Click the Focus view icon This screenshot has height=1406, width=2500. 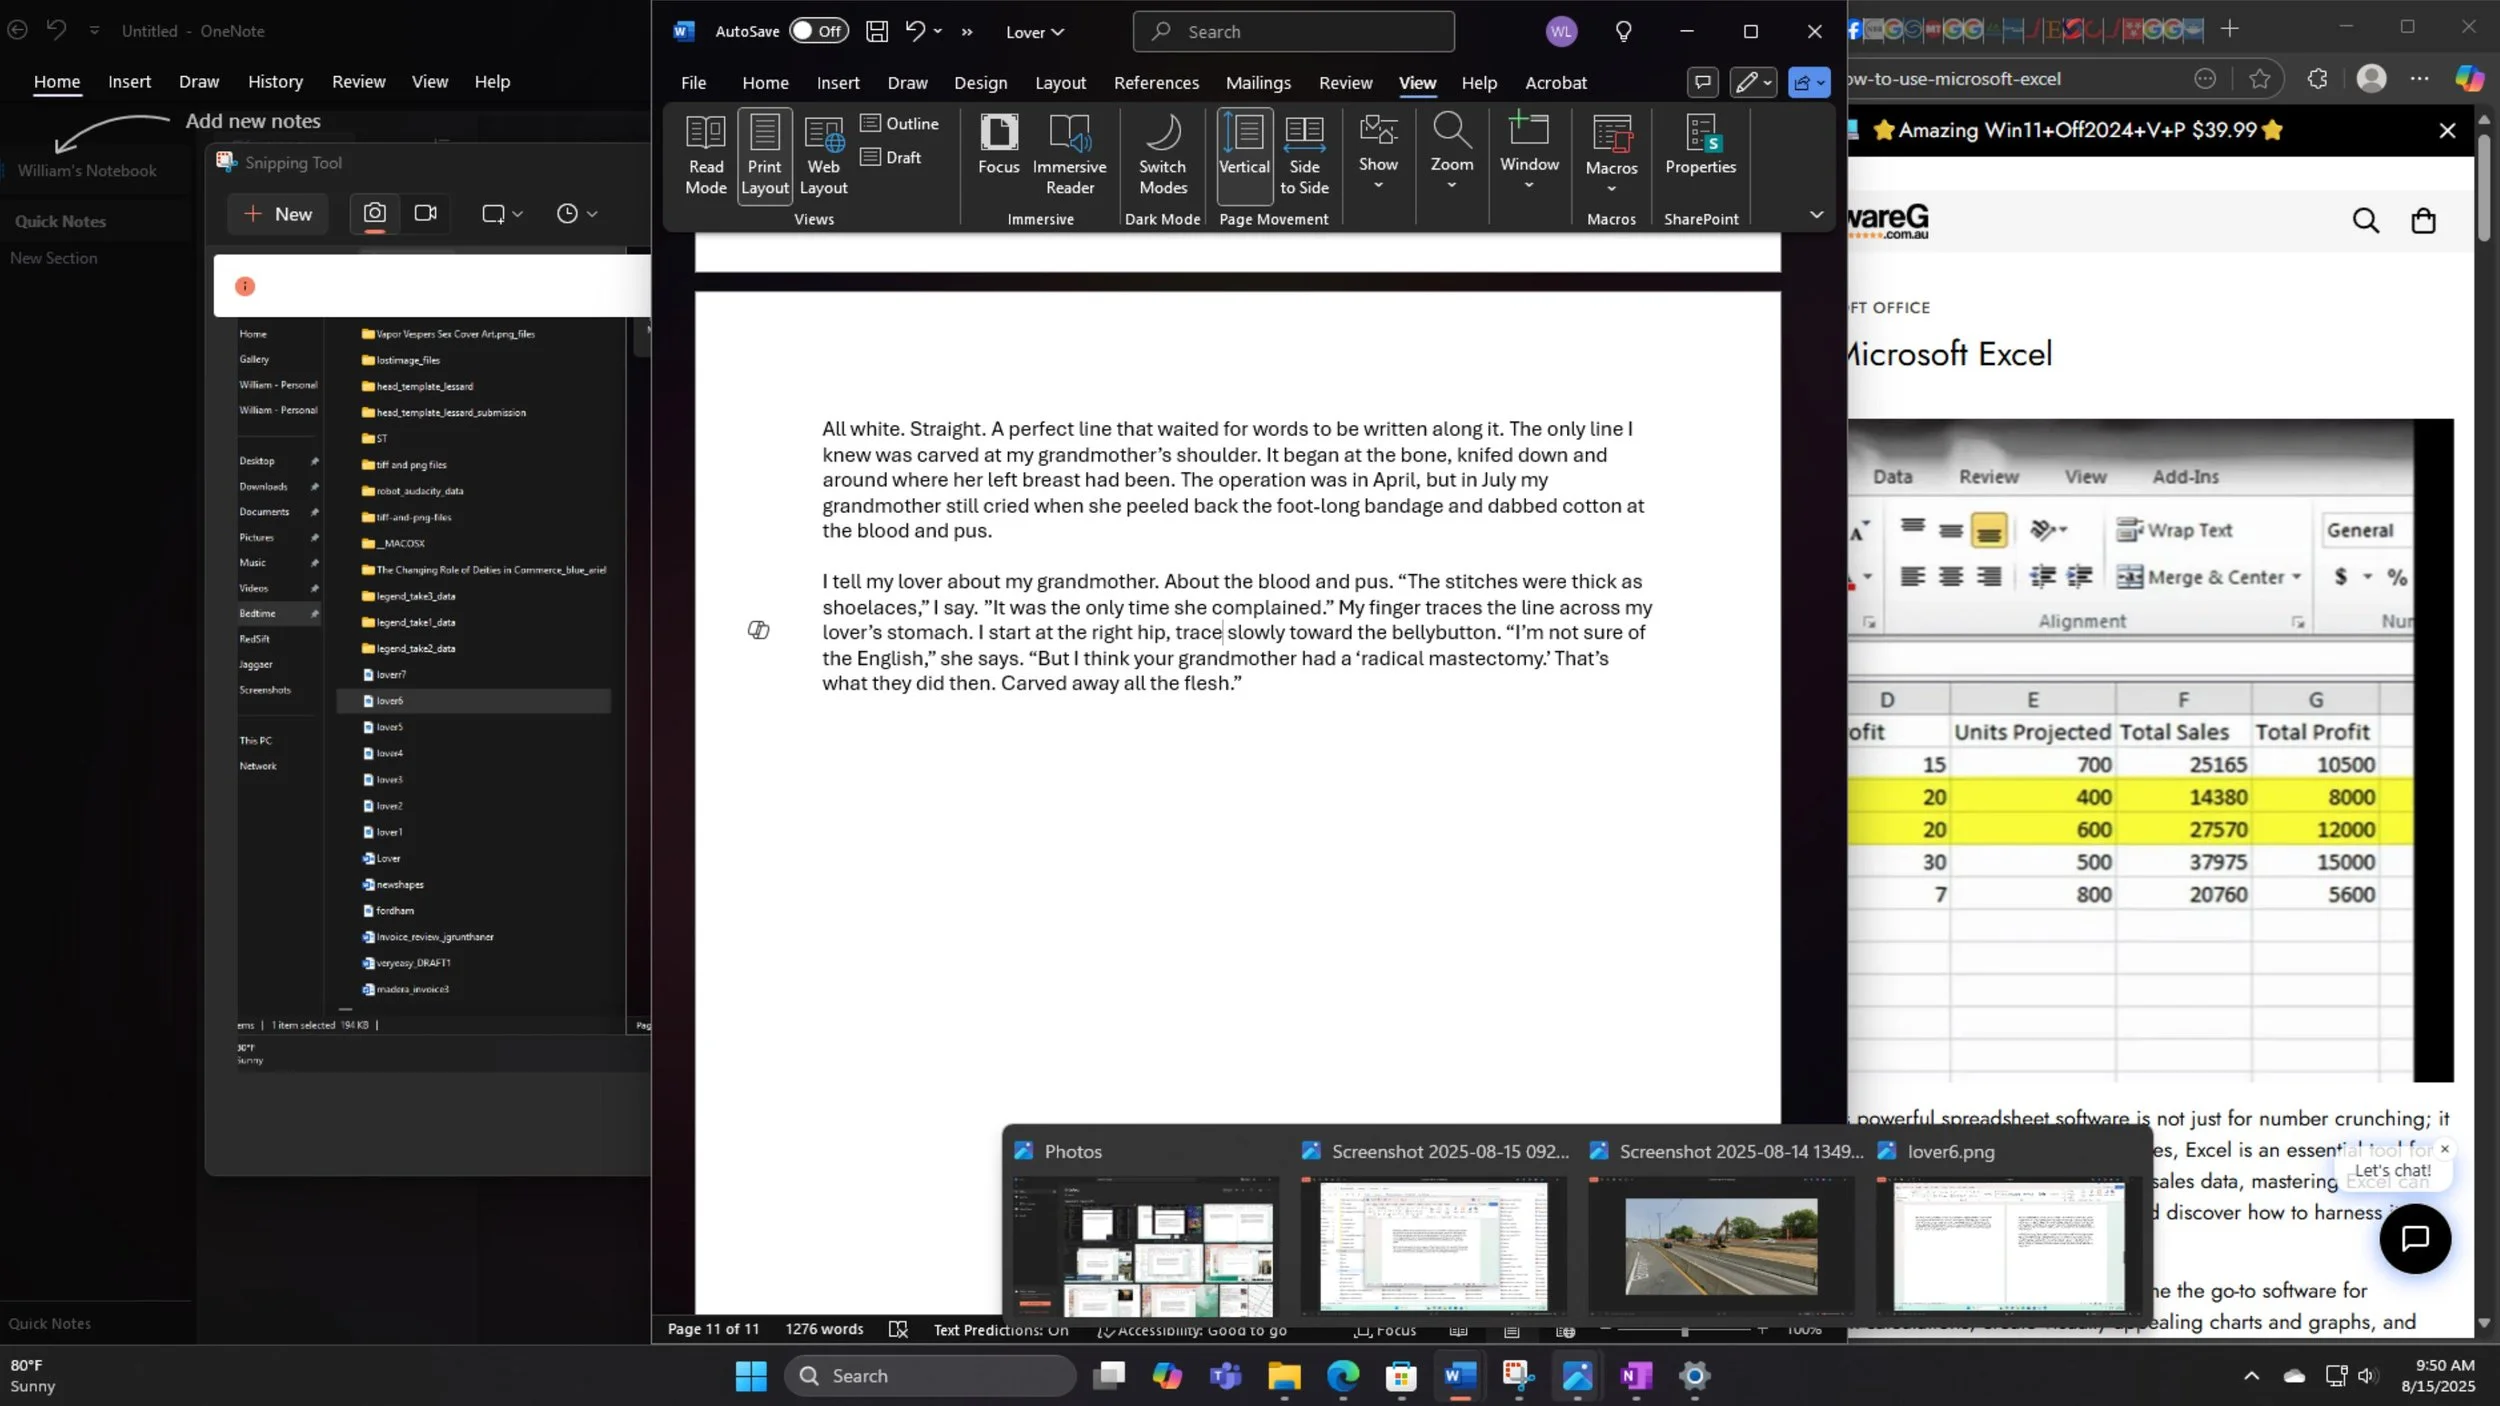click(x=998, y=144)
